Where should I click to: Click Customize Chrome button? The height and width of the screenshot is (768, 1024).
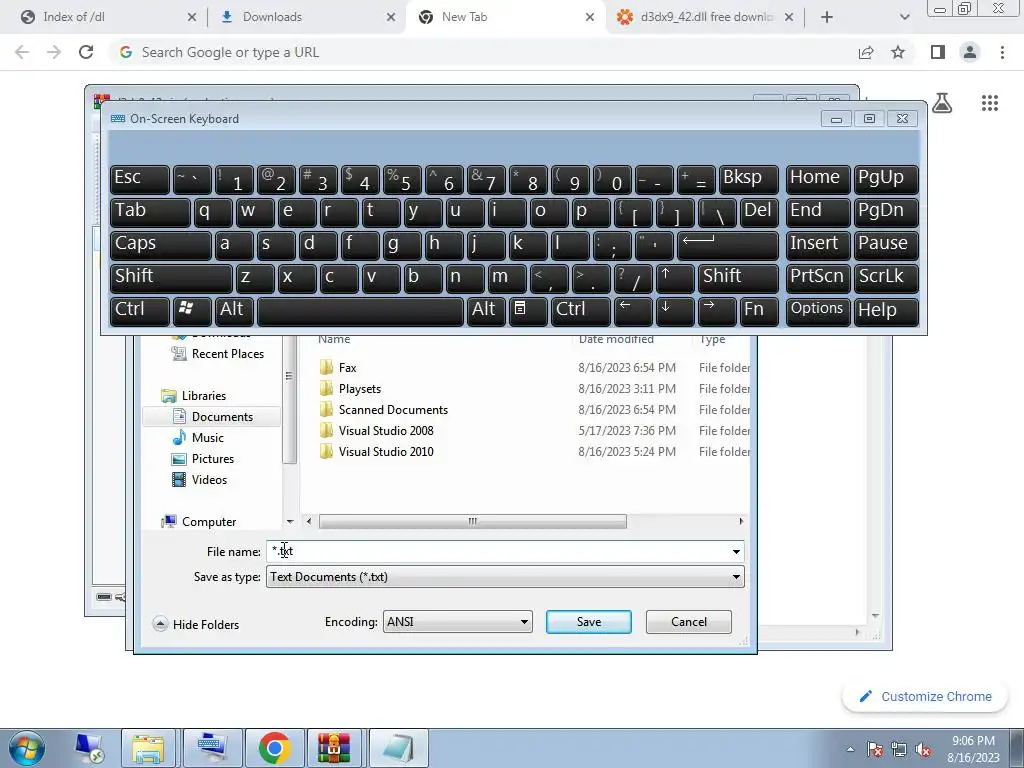pyautogui.click(x=925, y=696)
